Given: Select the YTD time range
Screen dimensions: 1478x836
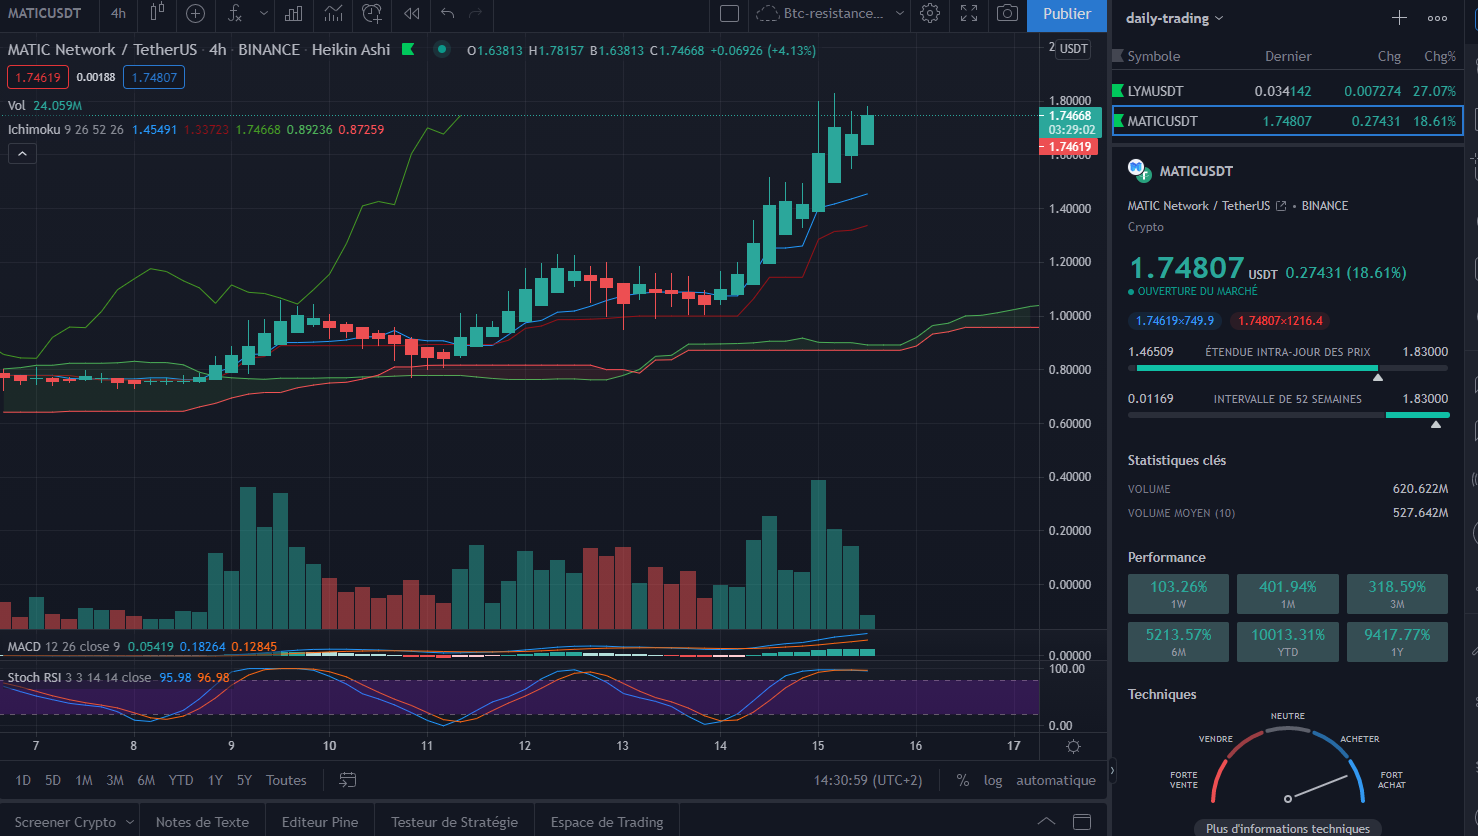Looking at the screenshot, I should [181, 780].
